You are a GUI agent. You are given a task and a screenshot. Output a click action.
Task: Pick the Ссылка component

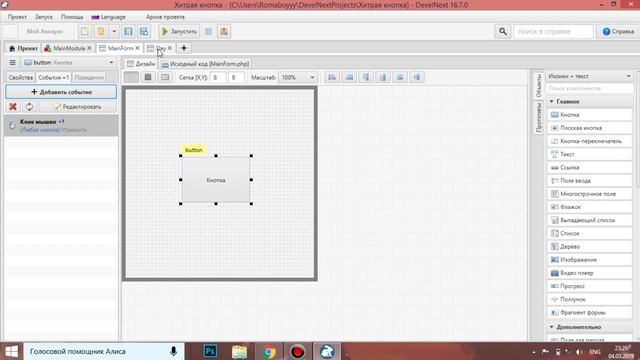click(x=590, y=167)
